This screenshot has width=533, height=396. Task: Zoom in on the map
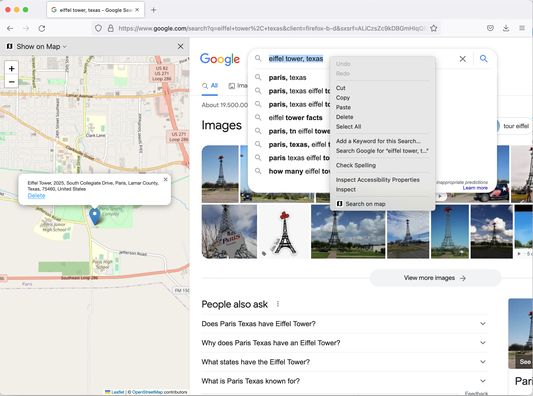(x=12, y=68)
